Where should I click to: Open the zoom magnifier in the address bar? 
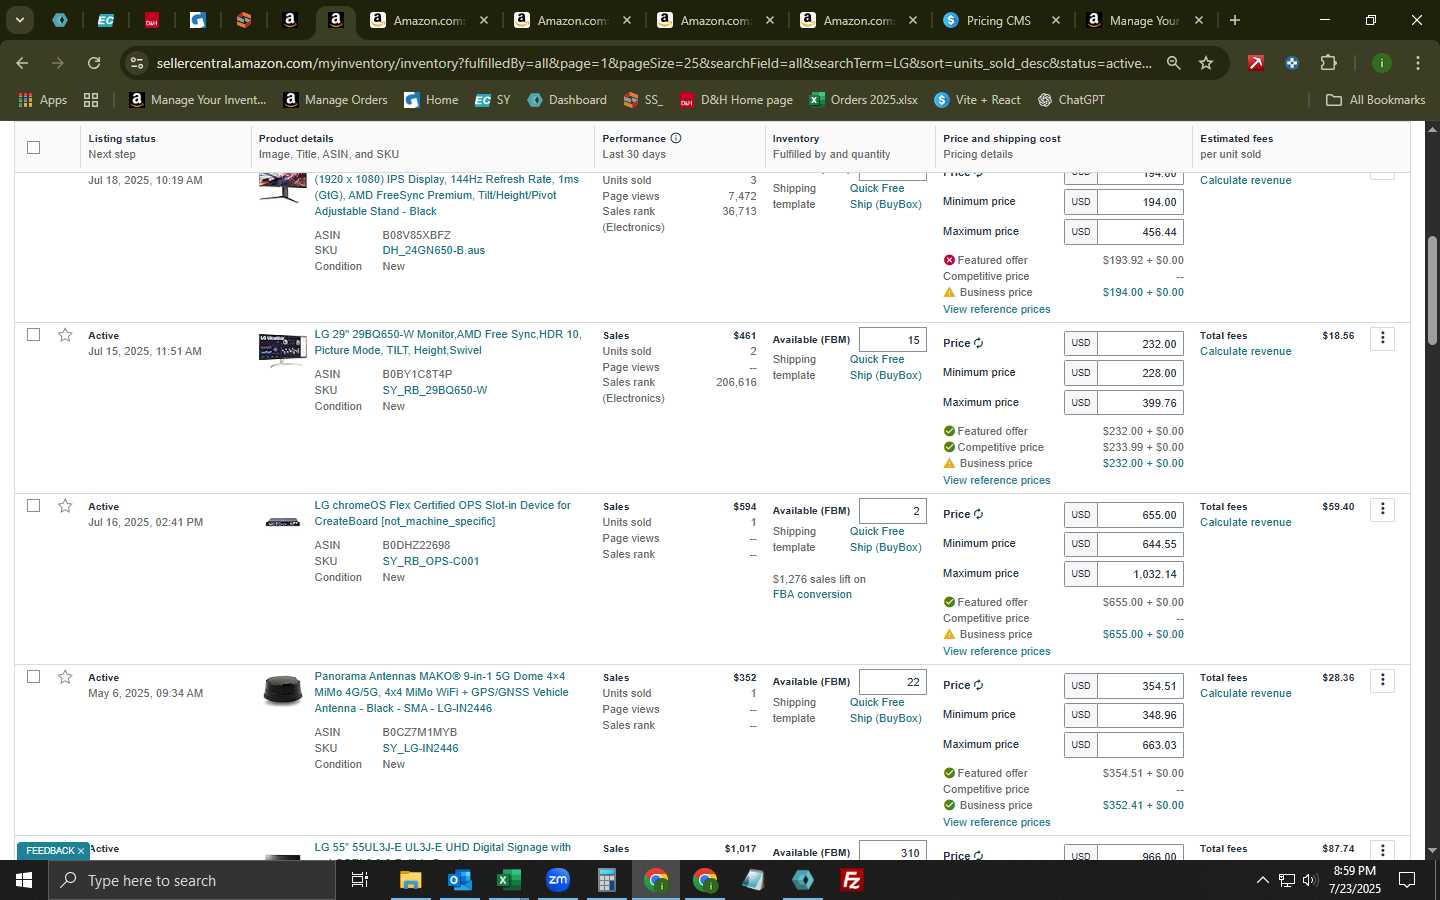[1173, 63]
